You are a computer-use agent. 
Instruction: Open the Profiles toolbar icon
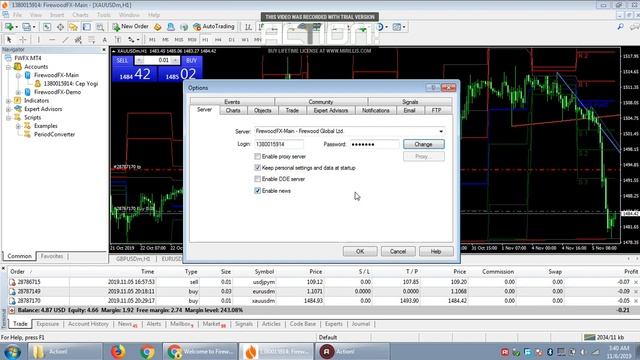(27, 27)
